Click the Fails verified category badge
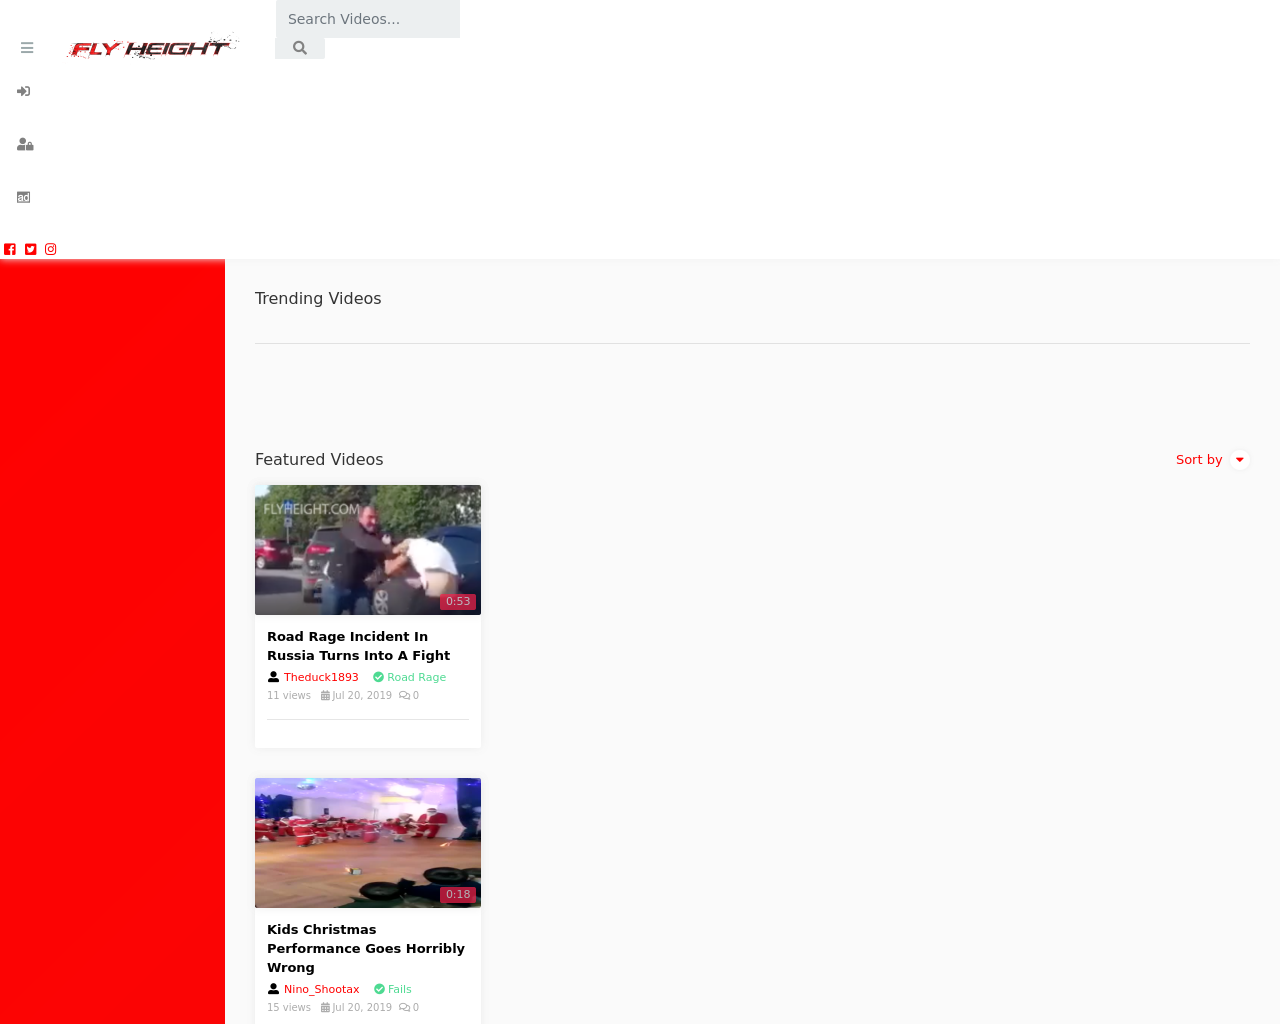 pos(392,988)
